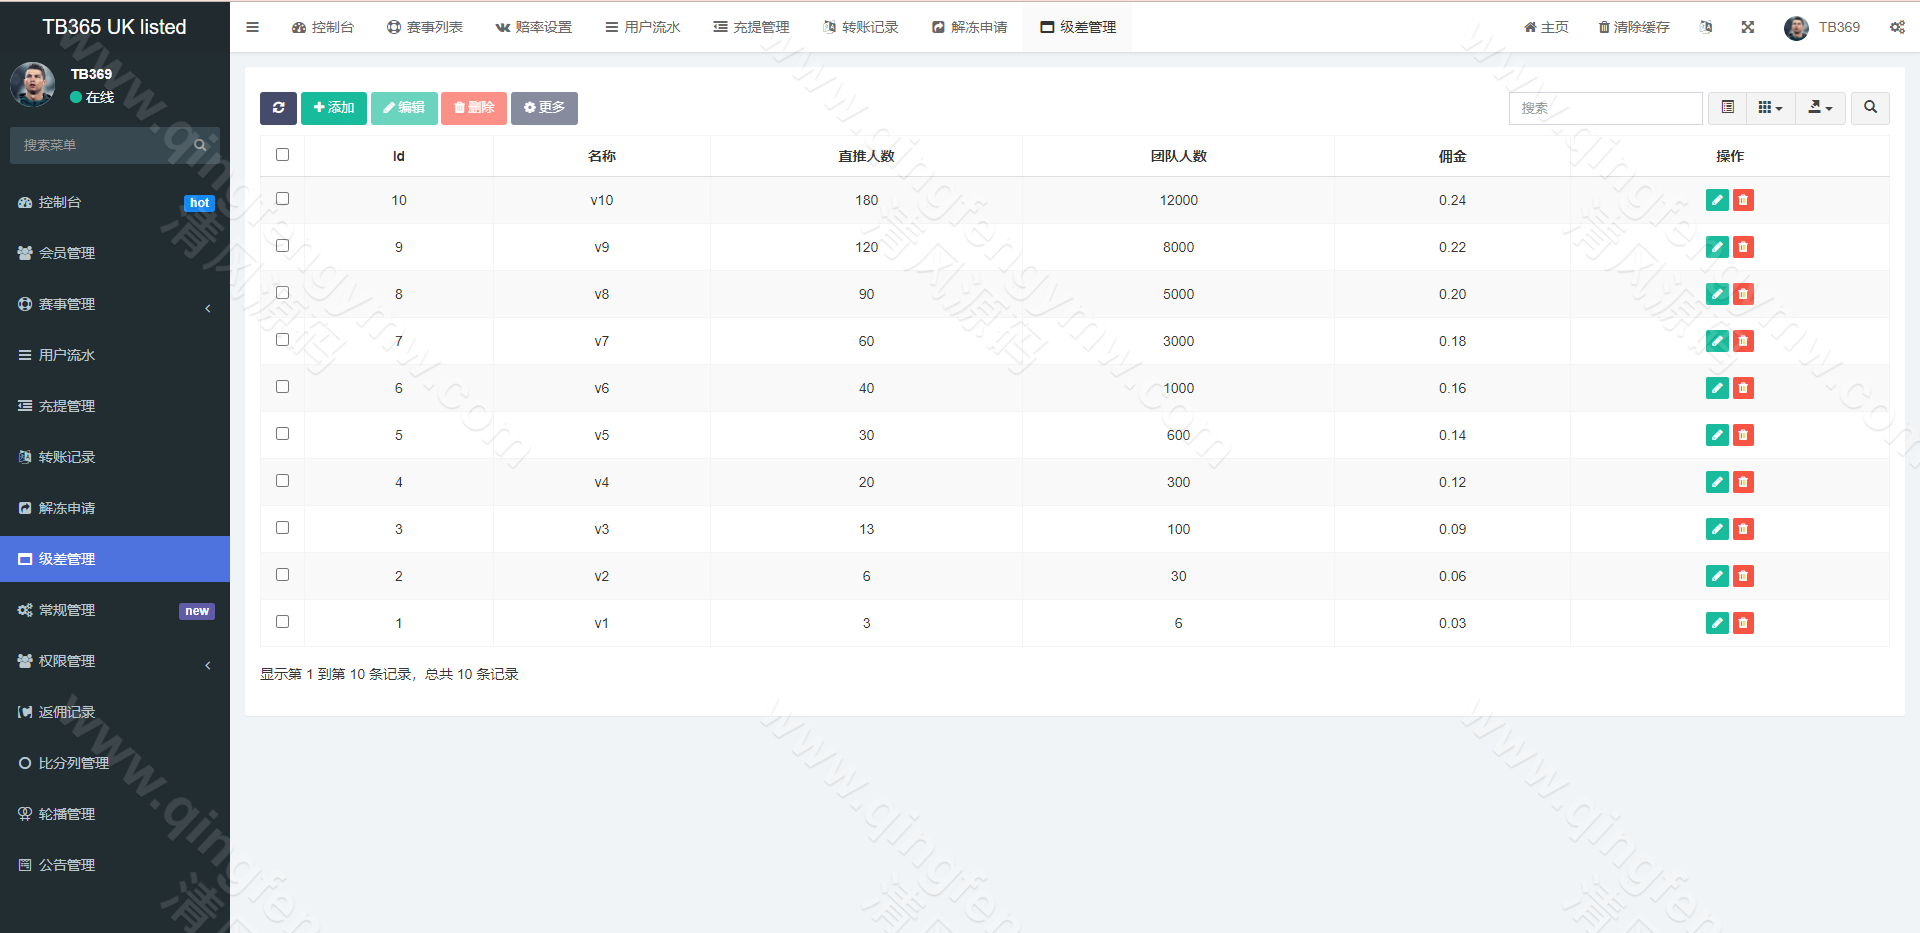Open the settings gear at top right
This screenshot has height=933, width=1920.
pyautogui.click(x=1897, y=27)
